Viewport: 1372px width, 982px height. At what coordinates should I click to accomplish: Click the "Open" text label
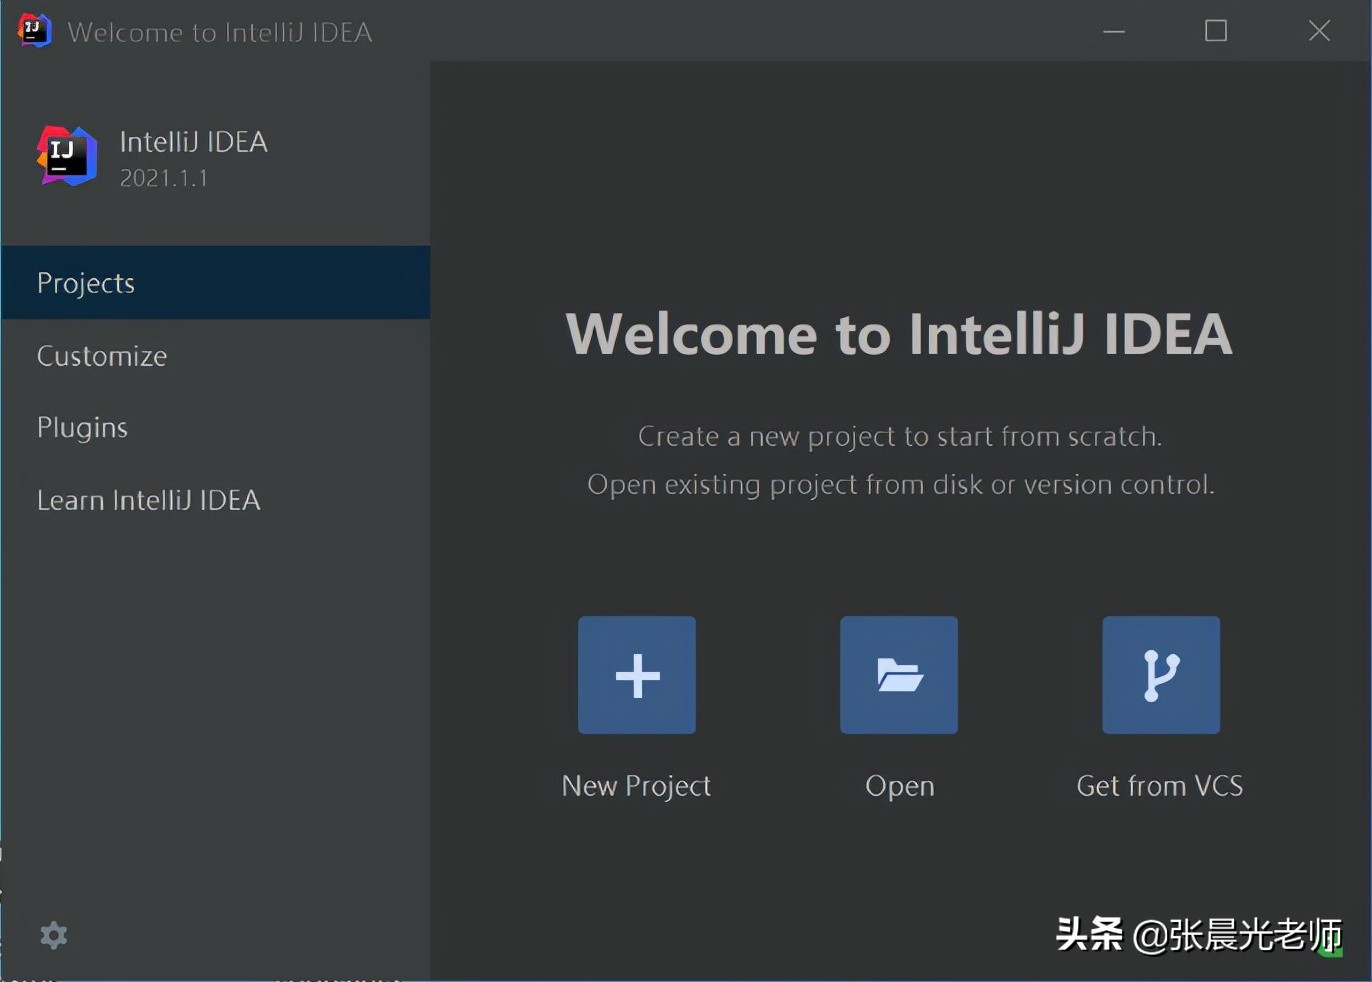[899, 786]
